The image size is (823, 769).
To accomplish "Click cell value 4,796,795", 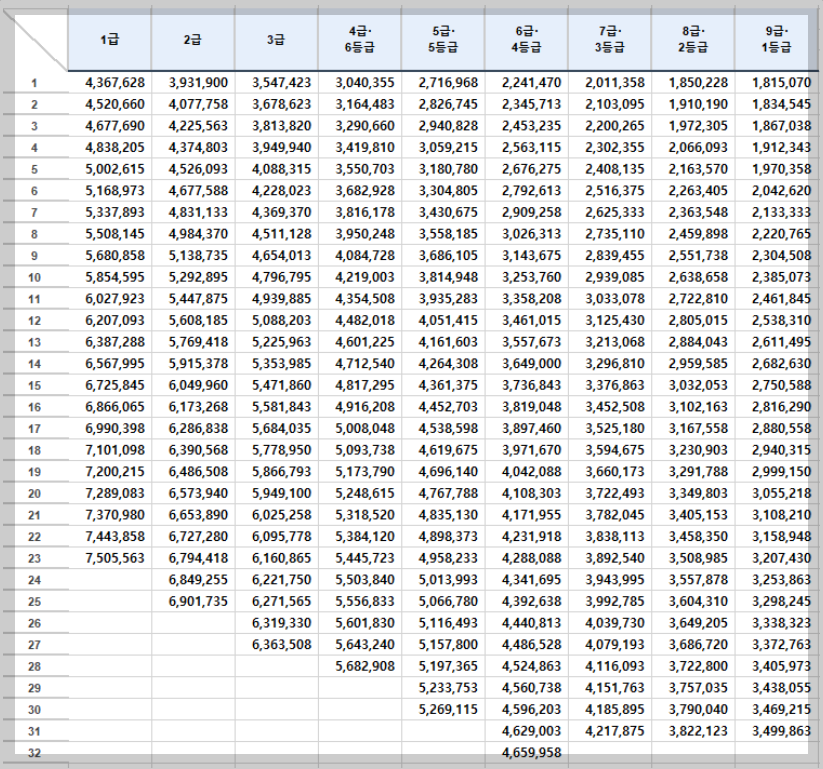I will (x=282, y=277).
